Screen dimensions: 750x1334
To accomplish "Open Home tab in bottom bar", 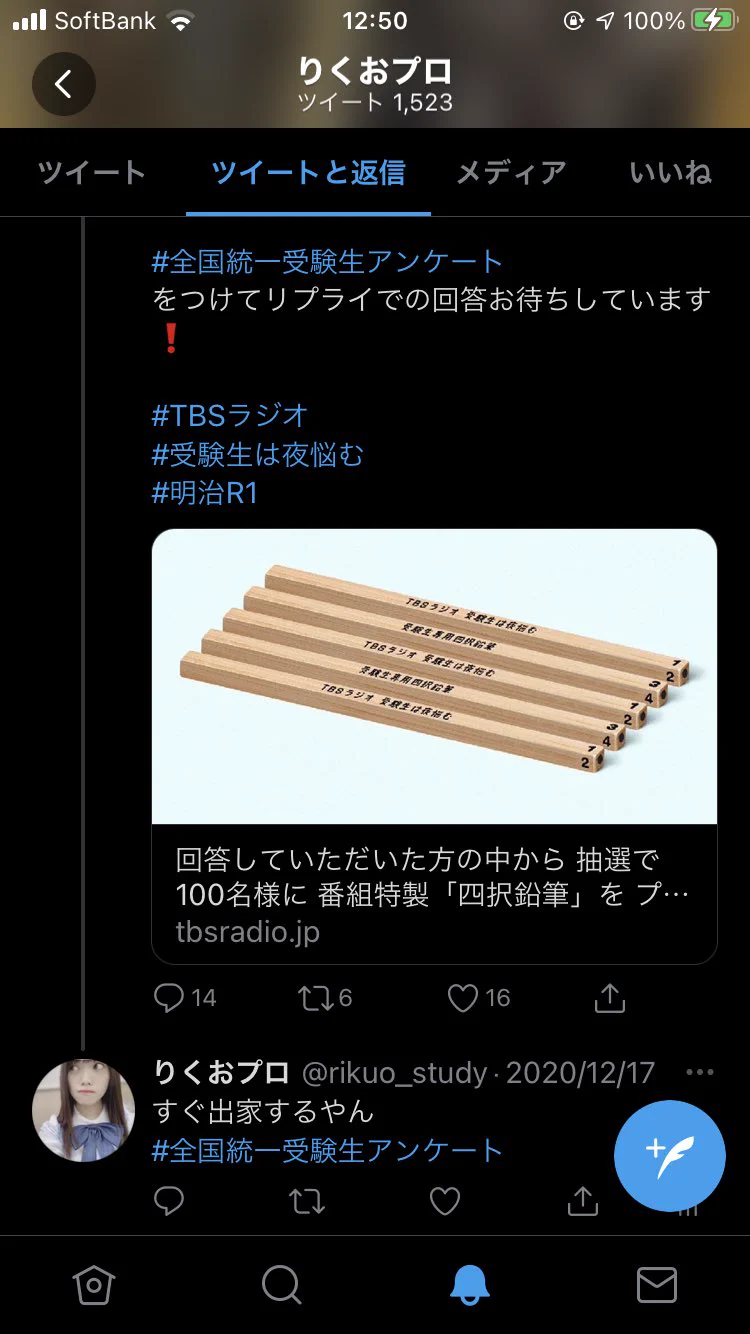I will point(93,1285).
